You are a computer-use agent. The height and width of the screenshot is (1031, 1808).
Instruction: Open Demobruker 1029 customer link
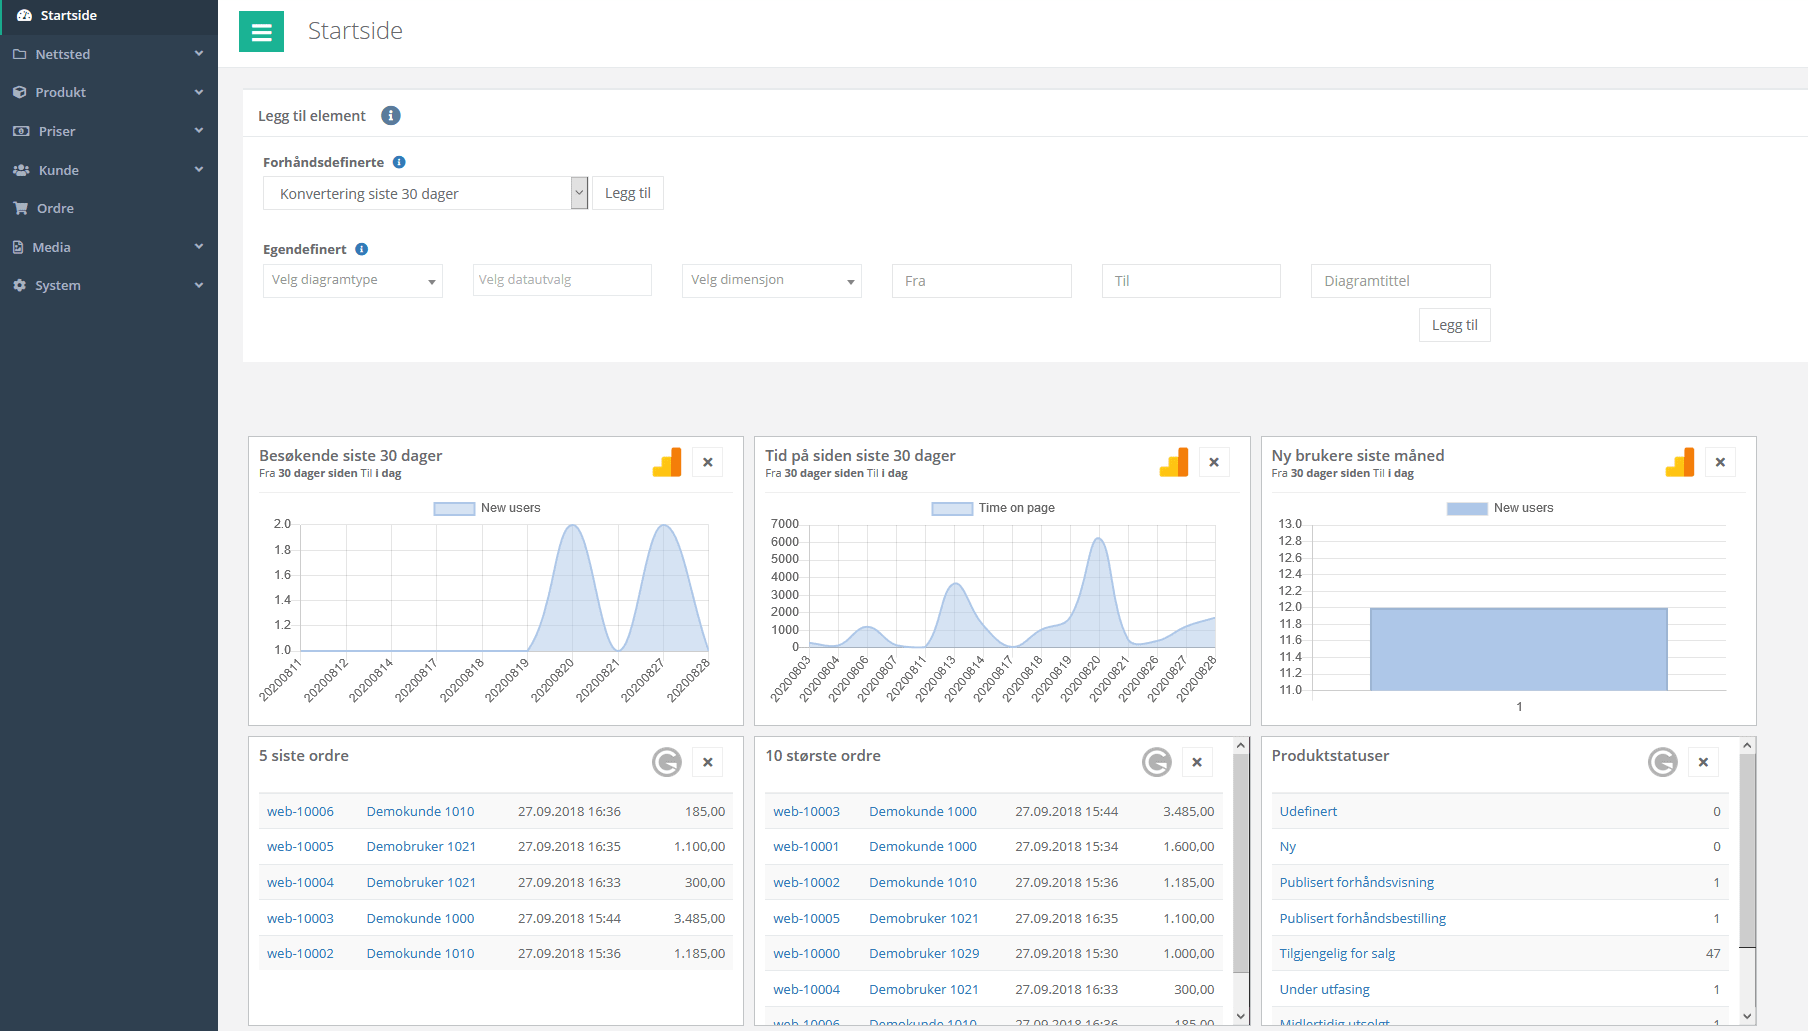pyautogui.click(x=924, y=954)
